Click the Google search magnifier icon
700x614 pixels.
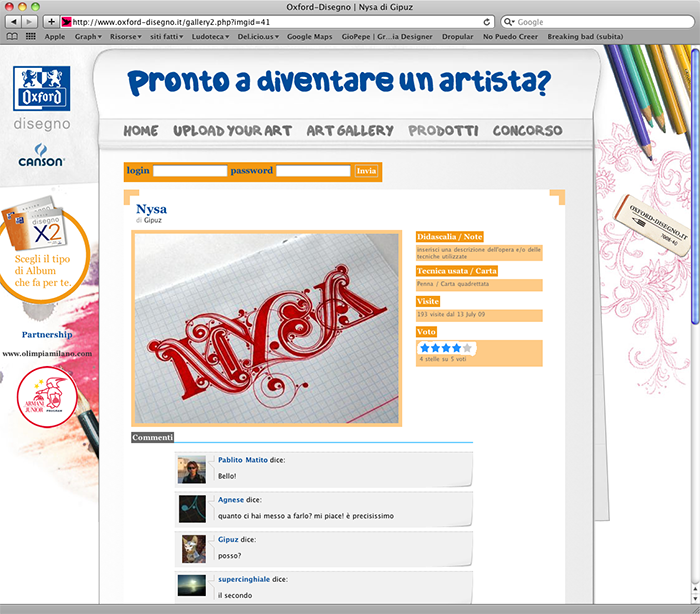(x=508, y=21)
